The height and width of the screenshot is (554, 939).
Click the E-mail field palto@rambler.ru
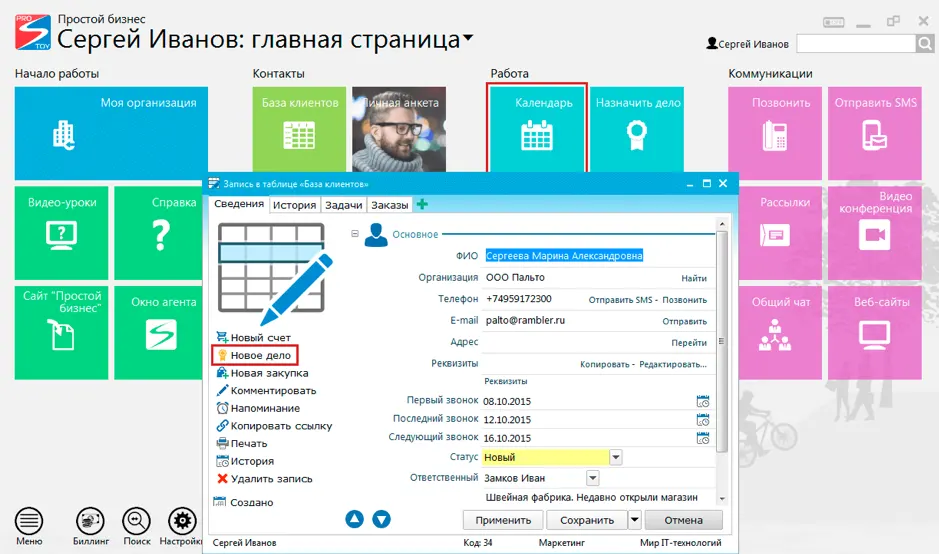[569, 320]
